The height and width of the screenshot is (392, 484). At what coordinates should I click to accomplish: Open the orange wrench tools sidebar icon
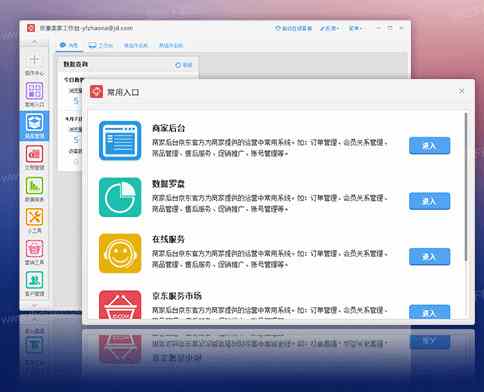(34, 217)
